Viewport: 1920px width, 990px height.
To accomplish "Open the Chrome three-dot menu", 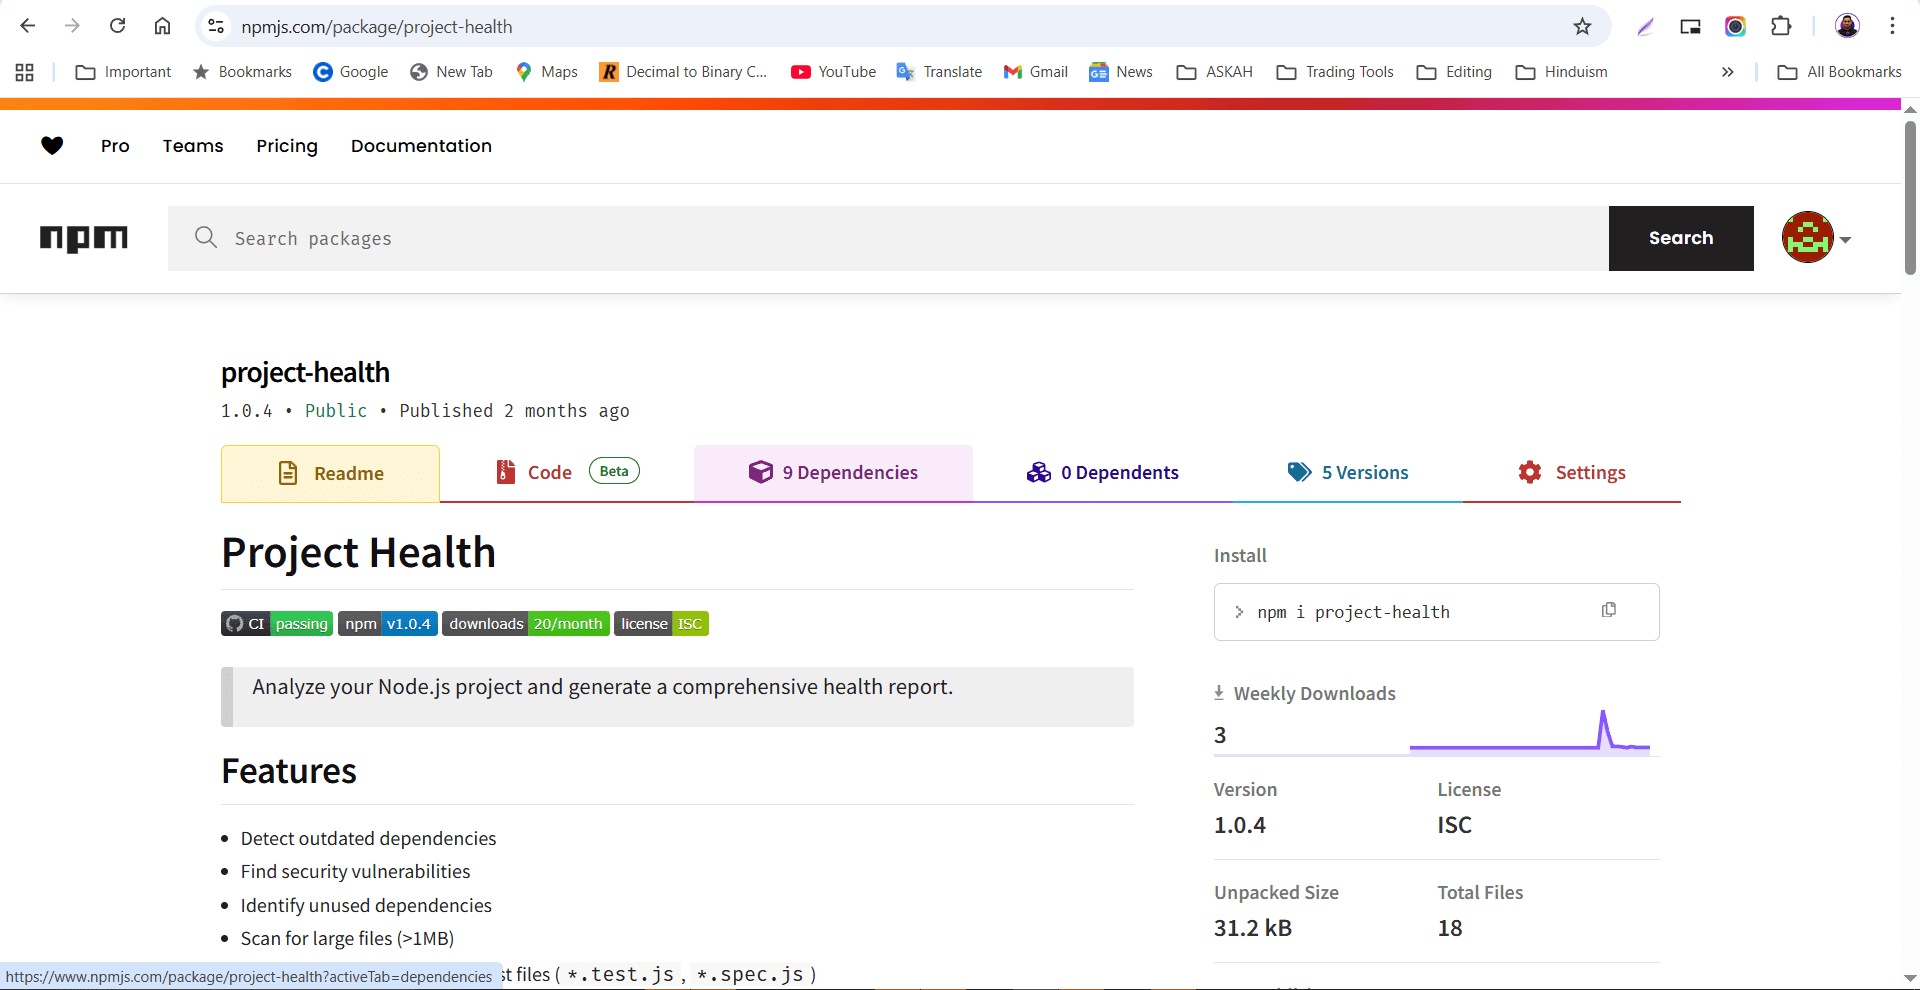I will pyautogui.click(x=1892, y=27).
